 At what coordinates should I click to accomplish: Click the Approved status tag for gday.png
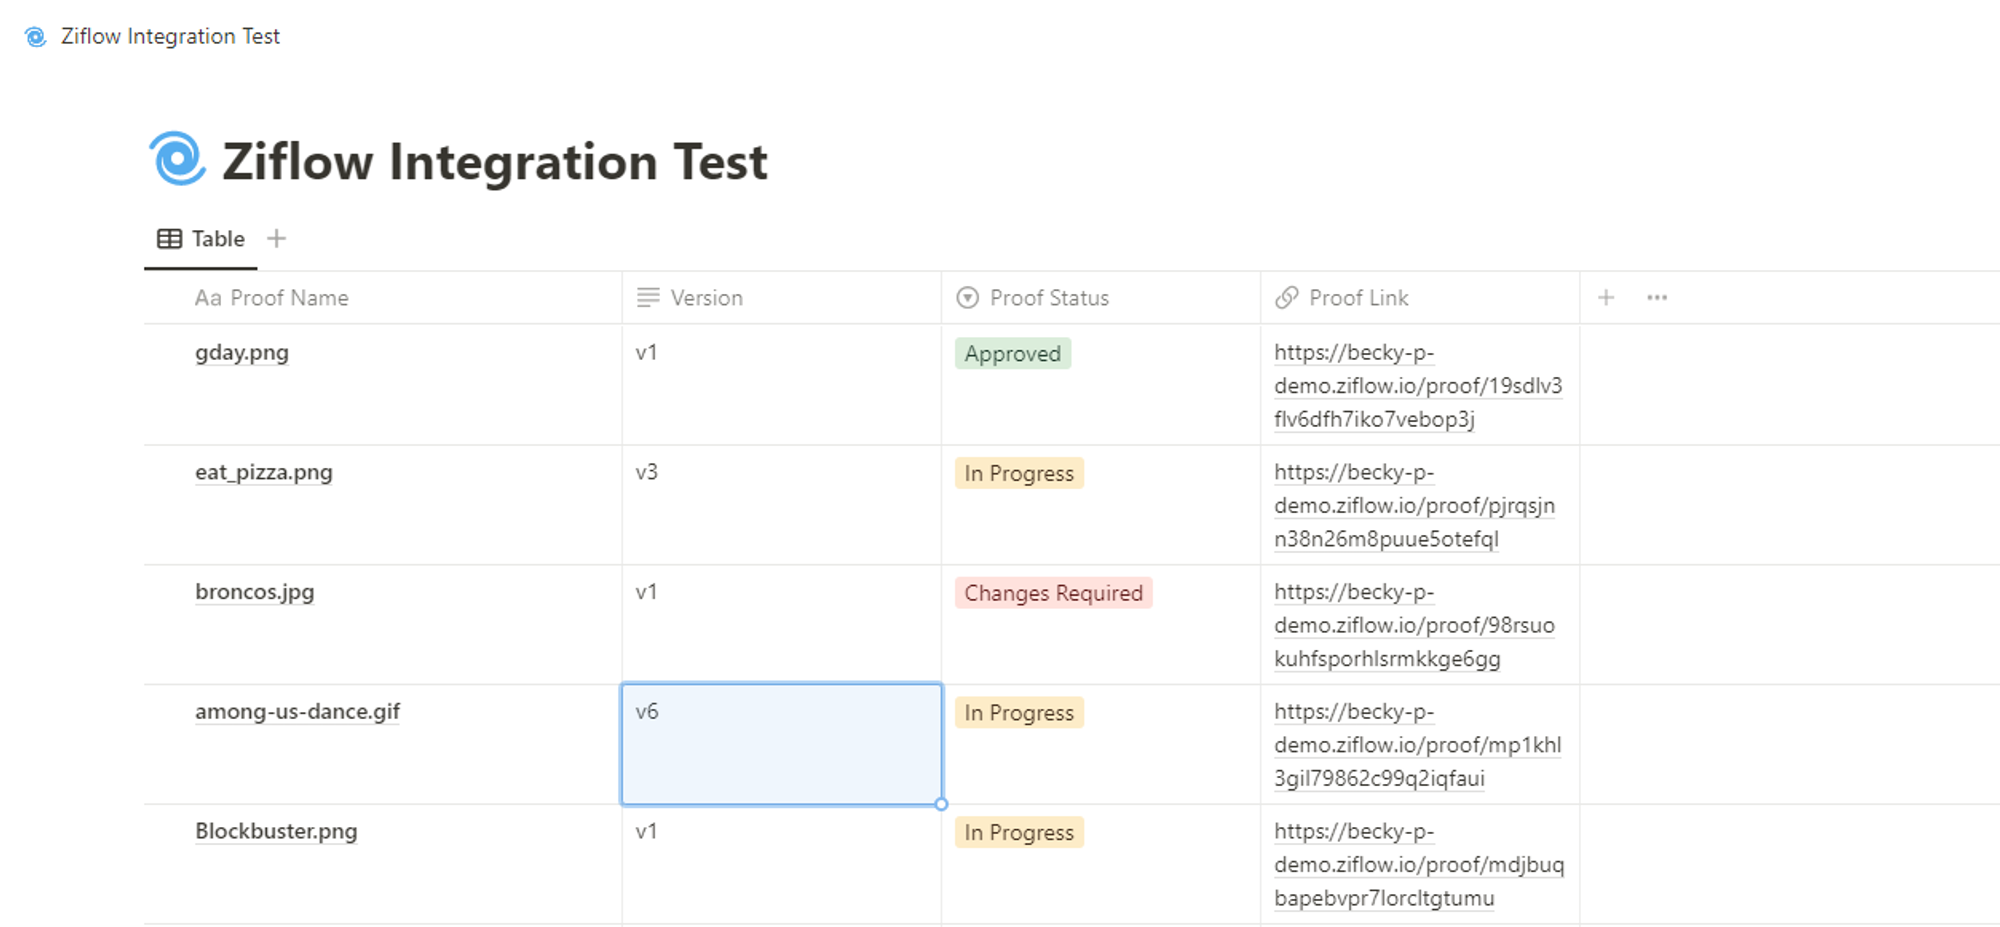point(1013,354)
